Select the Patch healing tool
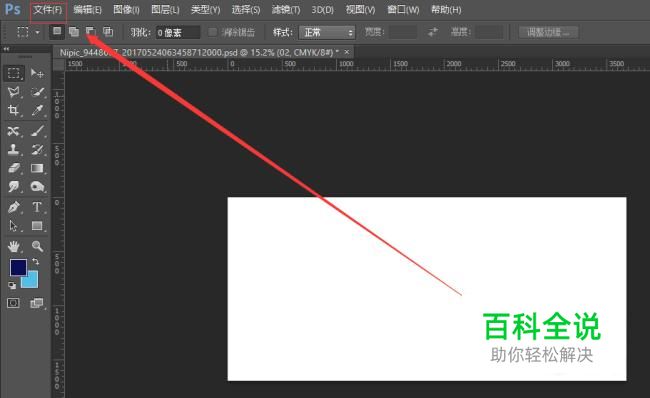Viewport: 650px width, 398px height. pos(14,131)
